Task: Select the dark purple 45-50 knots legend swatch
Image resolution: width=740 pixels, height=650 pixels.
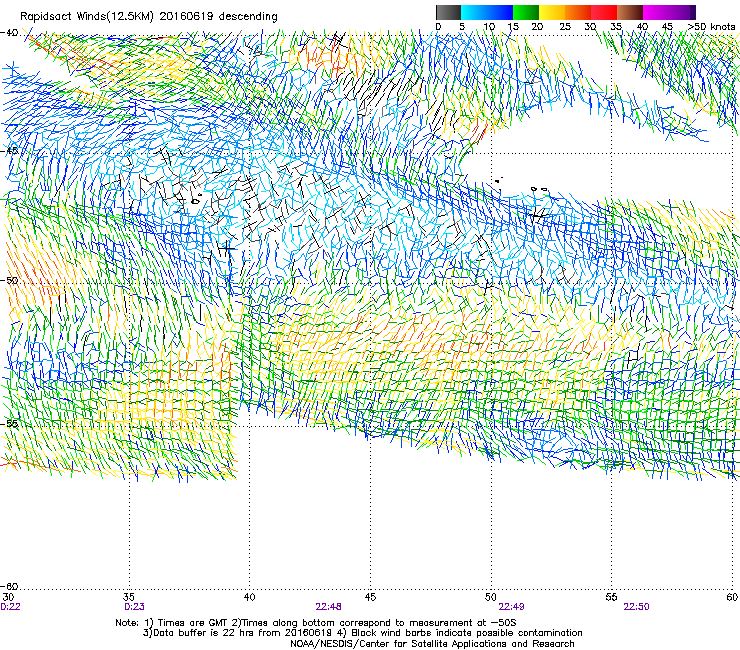Action: [x=682, y=12]
